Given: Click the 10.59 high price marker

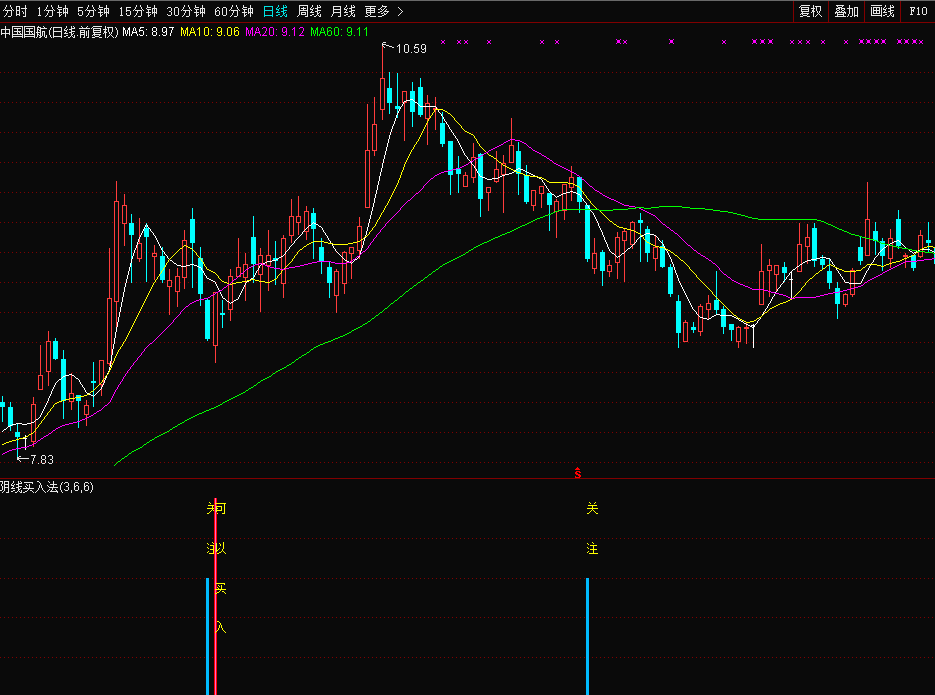Looking at the screenshot, I should 411,48.
